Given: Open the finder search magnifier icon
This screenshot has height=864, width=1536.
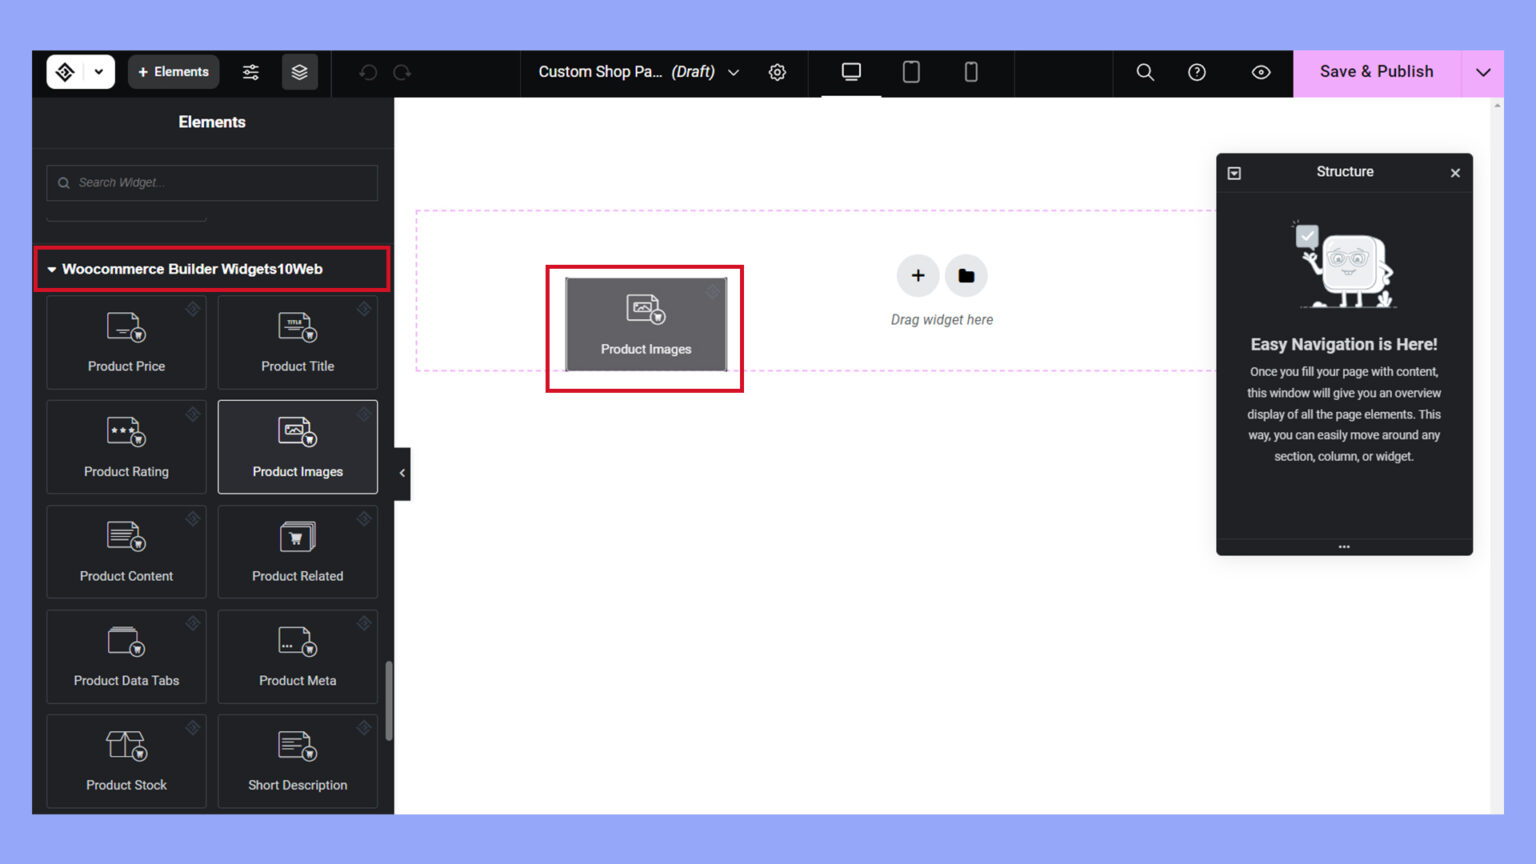Looking at the screenshot, I should click(1144, 72).
